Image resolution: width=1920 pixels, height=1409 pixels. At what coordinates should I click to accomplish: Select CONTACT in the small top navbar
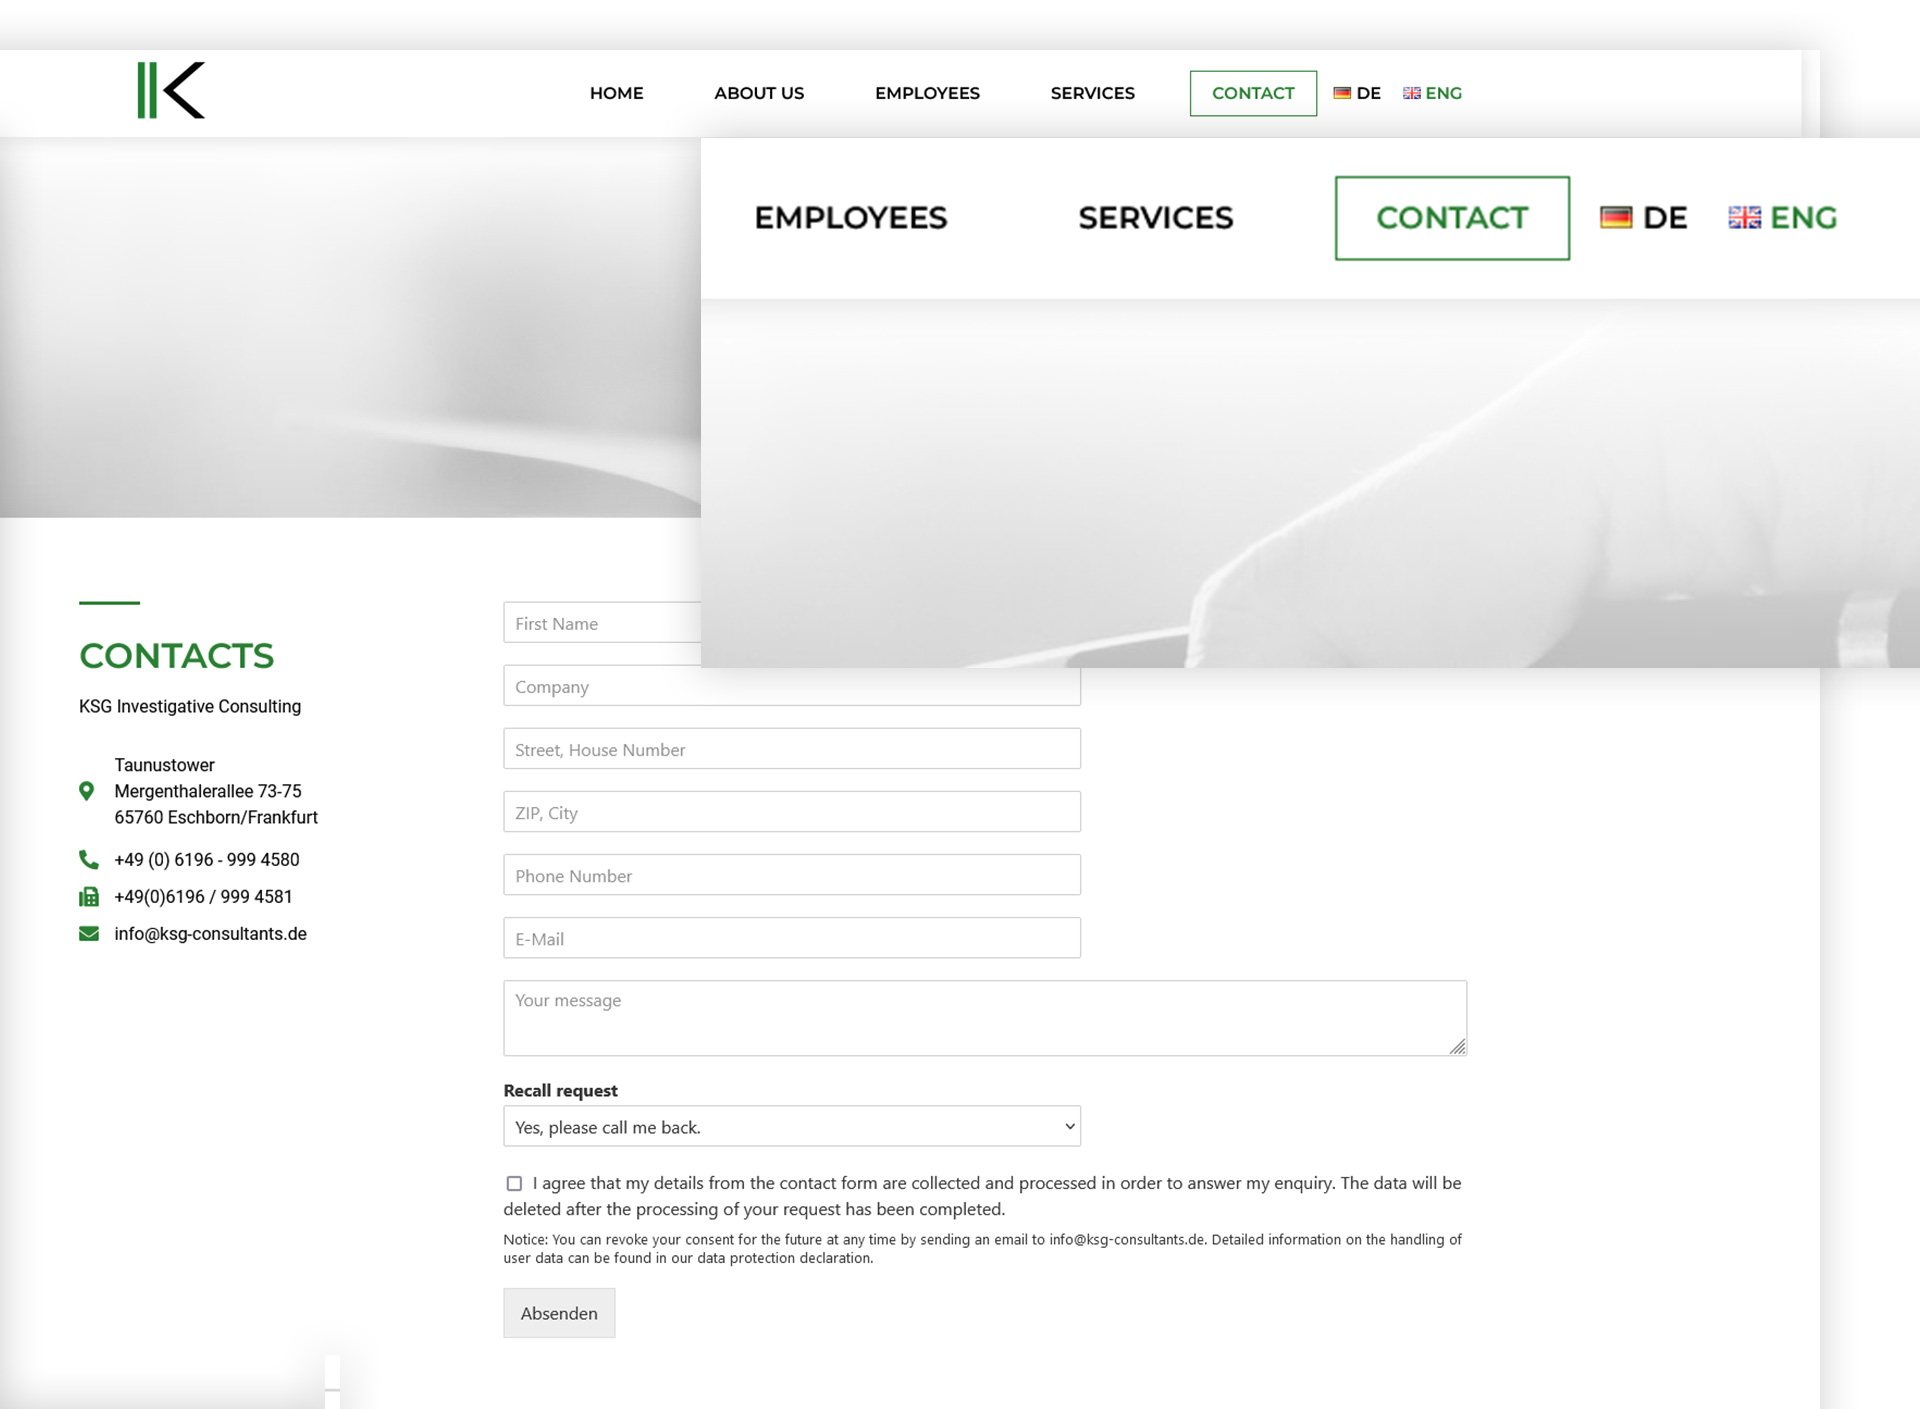(x=1253, y=93)
